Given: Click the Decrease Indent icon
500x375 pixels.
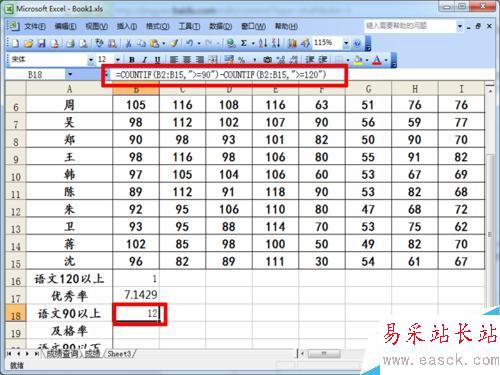Looking at the screenshot, I should 310,60.
